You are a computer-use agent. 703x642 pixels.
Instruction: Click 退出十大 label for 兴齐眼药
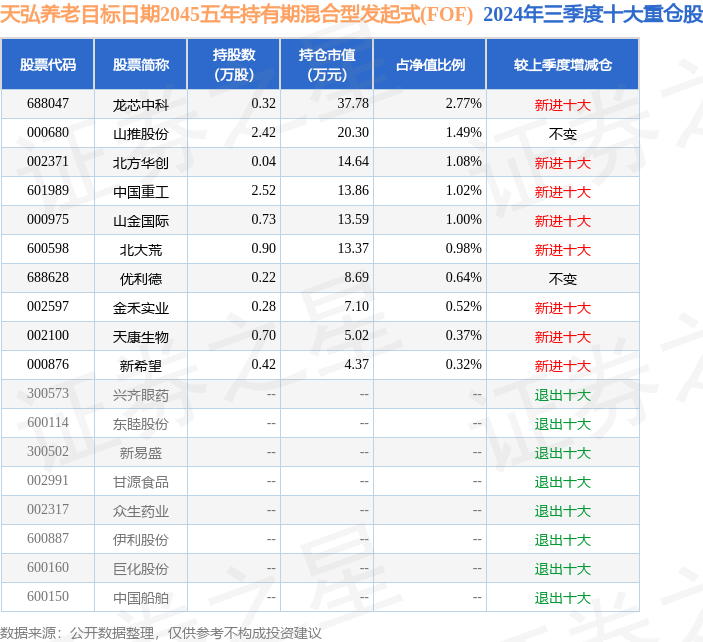pyautogui.click(x=563, y=395)
